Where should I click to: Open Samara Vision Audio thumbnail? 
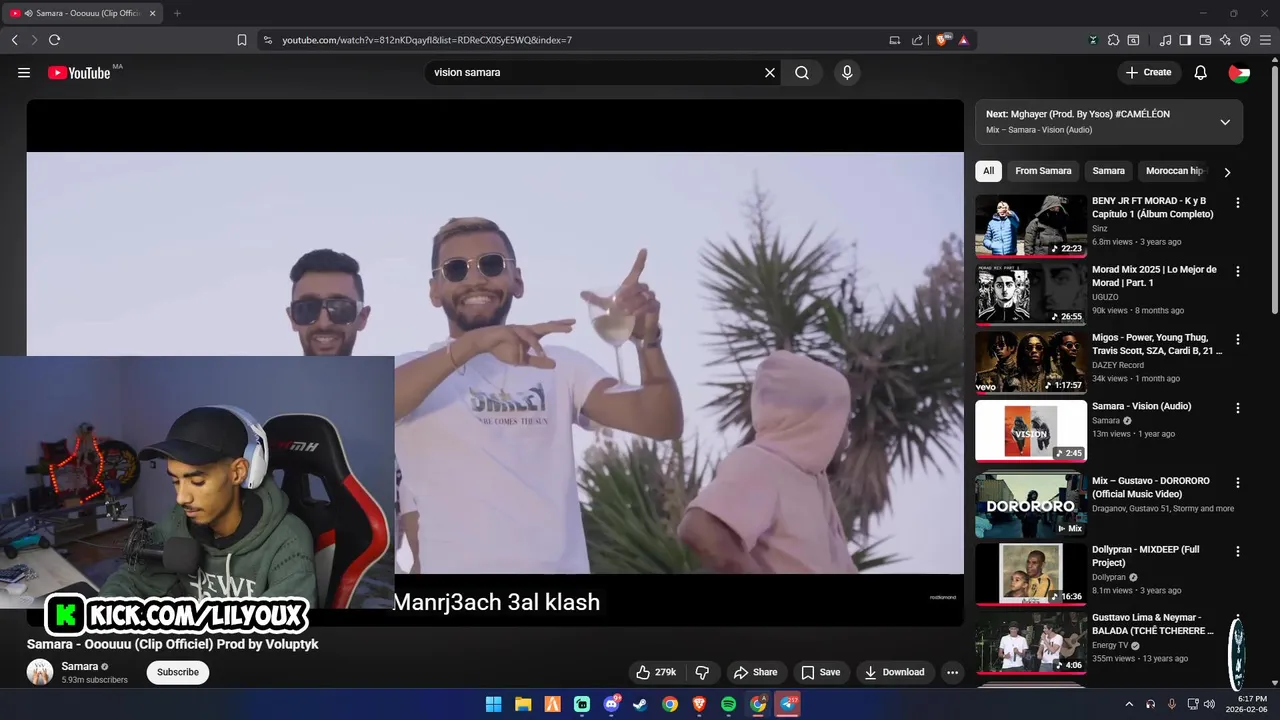click(1031, 432)
